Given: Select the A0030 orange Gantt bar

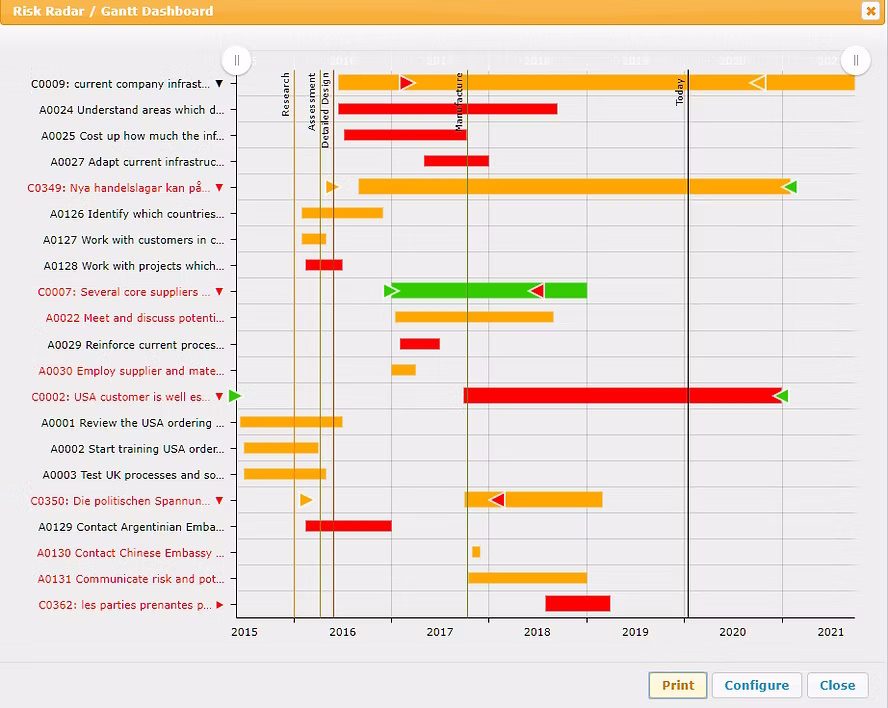Looking at the screenshot, I should pos(403,370).
